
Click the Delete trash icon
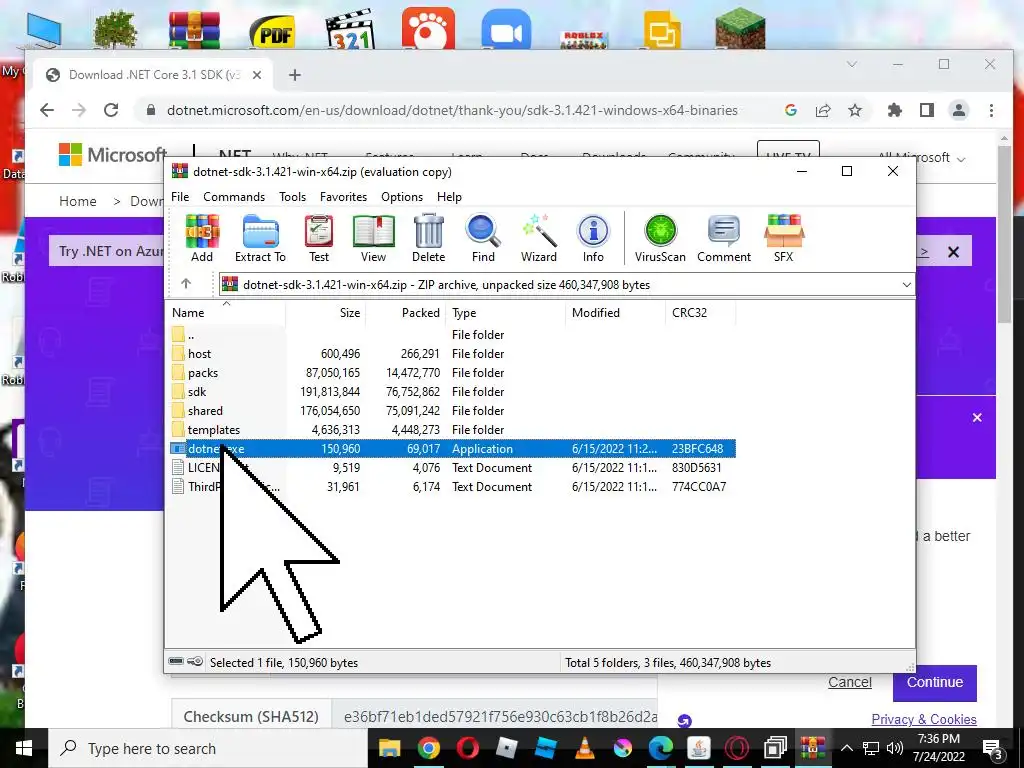(428, 238)
